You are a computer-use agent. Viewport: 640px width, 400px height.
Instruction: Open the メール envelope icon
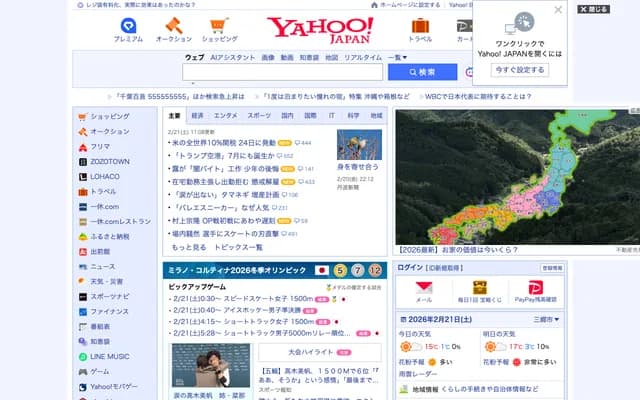pyautogui.click(x=424, y=292)
